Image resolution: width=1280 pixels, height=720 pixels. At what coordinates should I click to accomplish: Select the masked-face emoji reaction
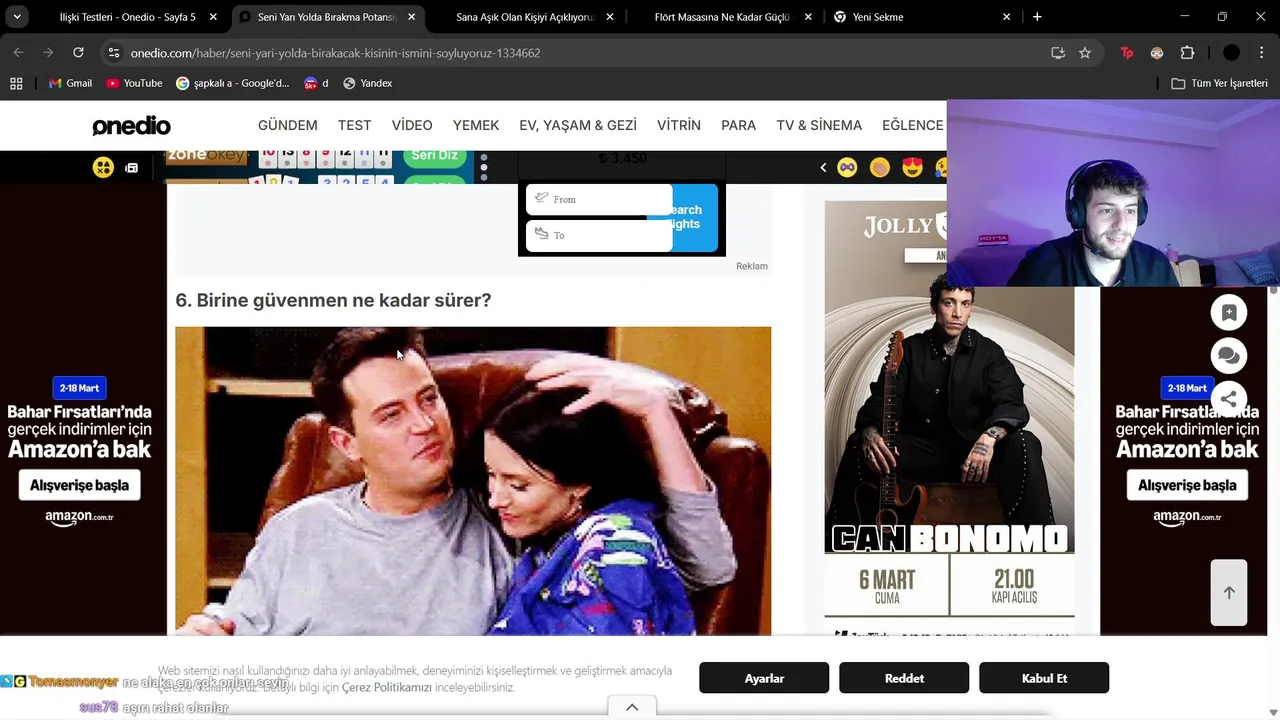tap(847, 168)
